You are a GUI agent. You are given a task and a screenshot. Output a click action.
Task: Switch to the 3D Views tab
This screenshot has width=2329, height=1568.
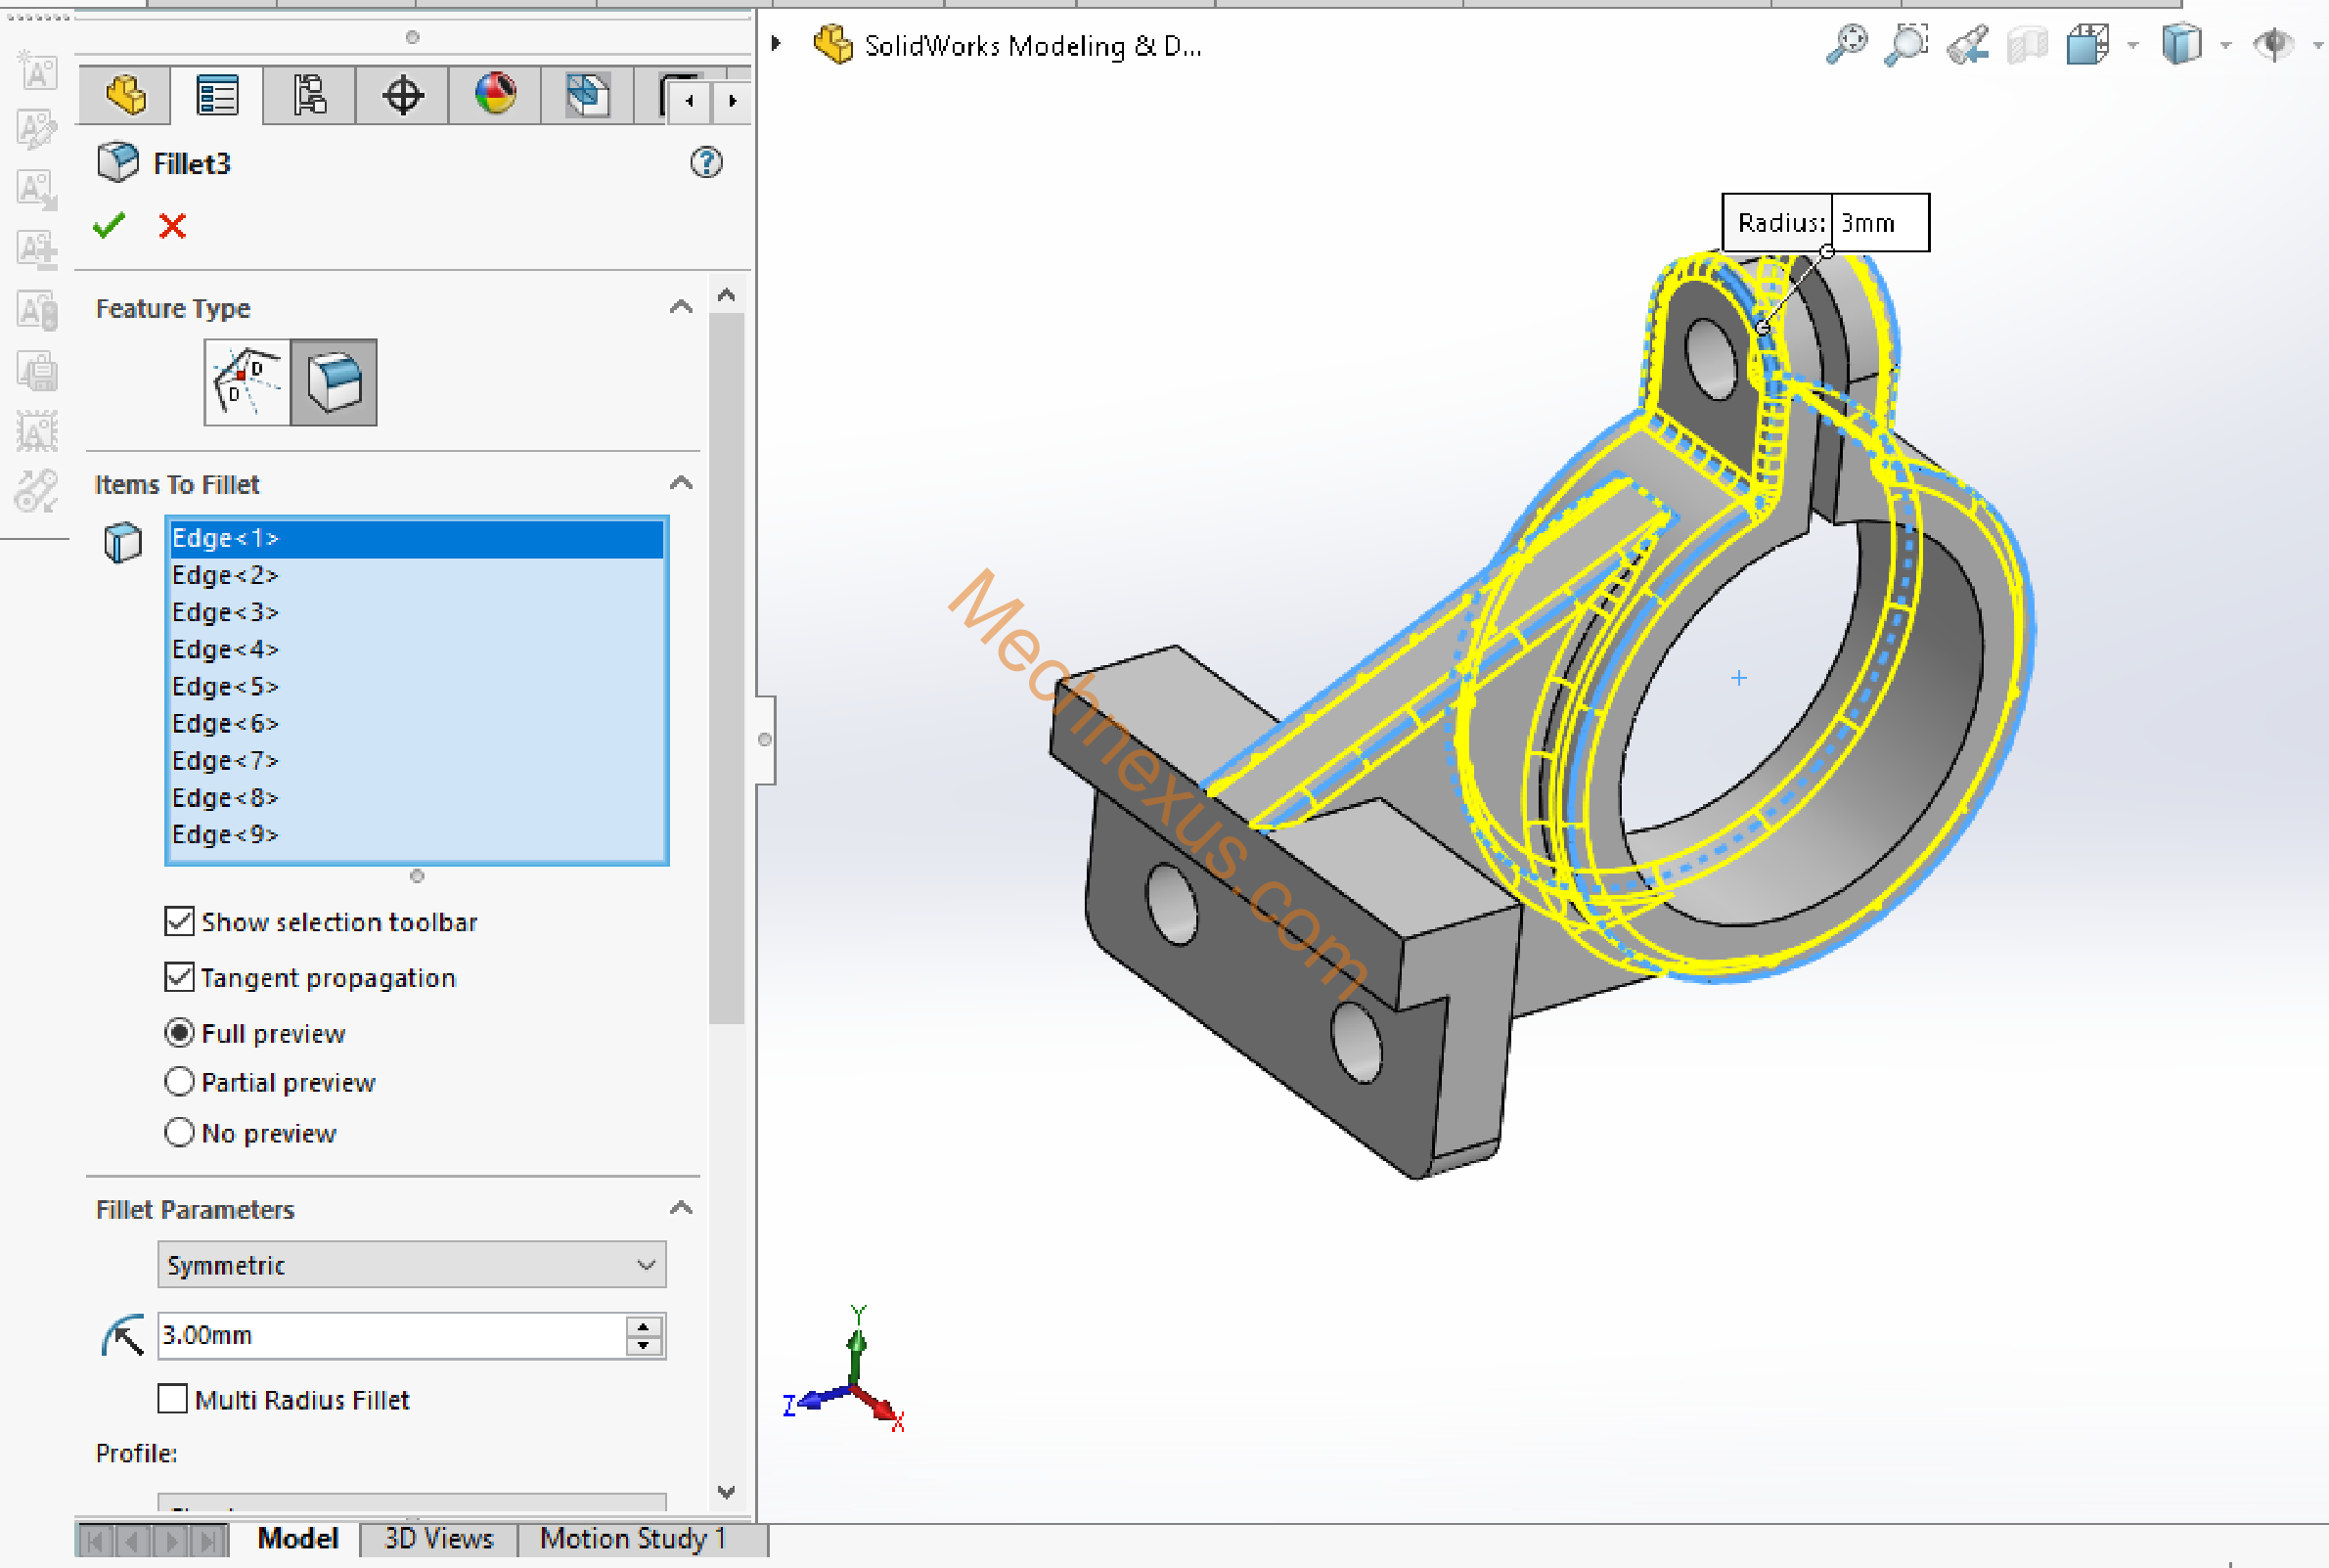pos(438,1538)
